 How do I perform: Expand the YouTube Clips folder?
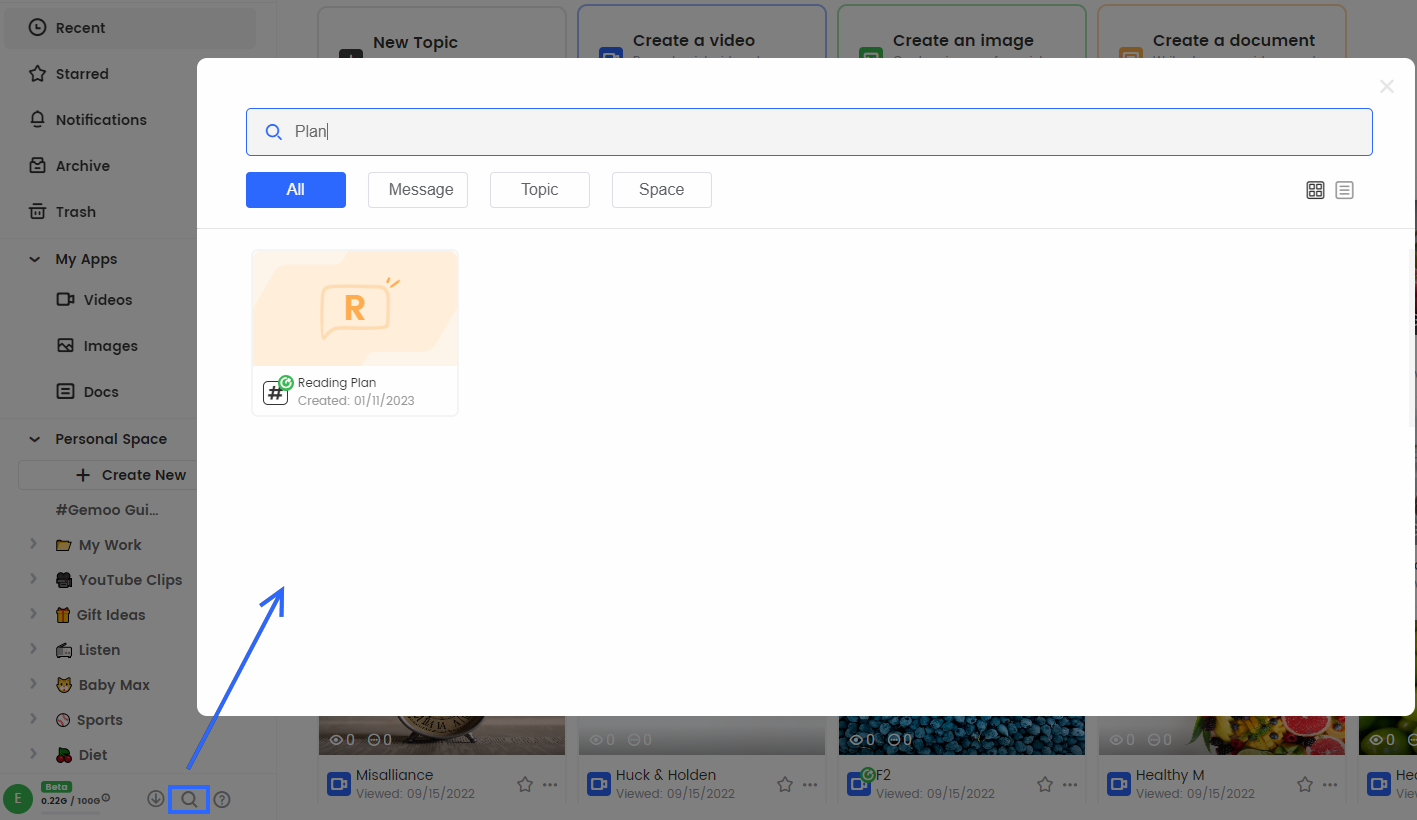point(34,579)
